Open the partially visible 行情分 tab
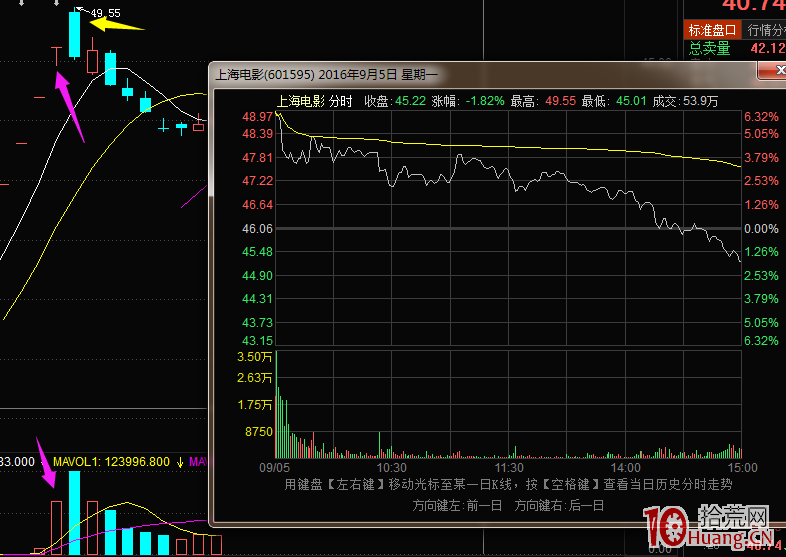Viewport: 786px width, 557px height. [x=765, y=30]
